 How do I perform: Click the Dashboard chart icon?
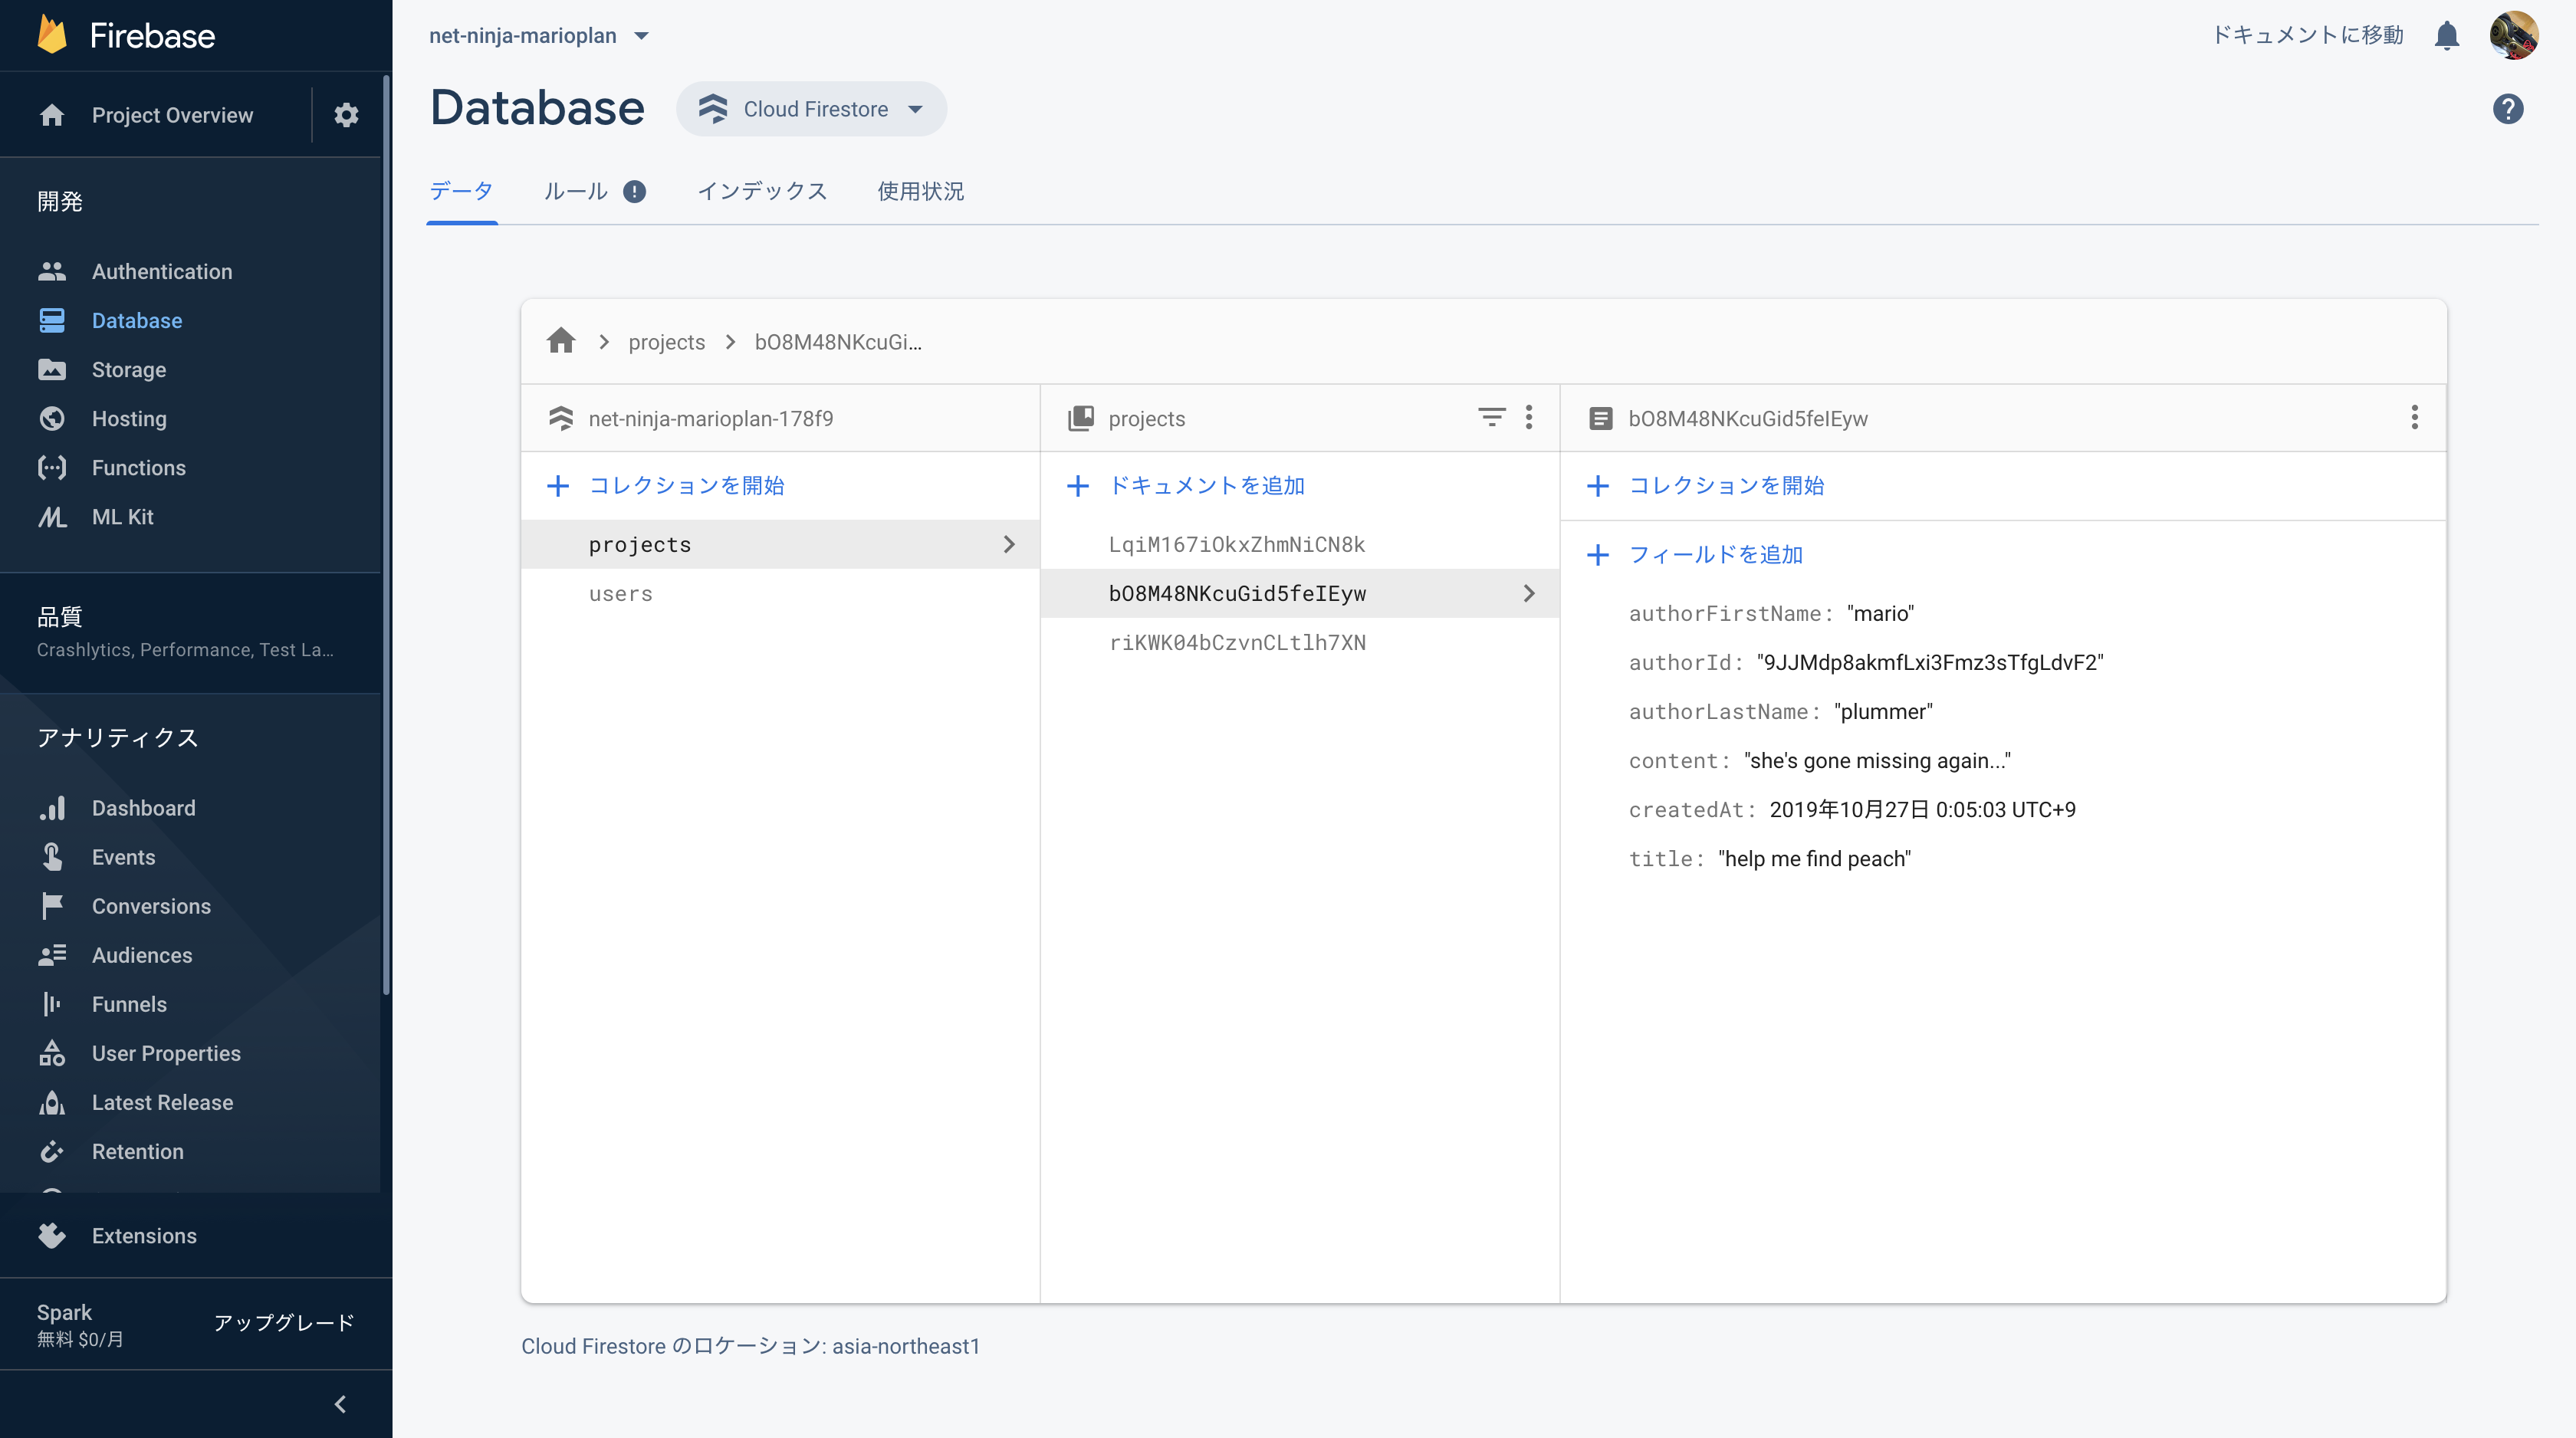(52, 807)
